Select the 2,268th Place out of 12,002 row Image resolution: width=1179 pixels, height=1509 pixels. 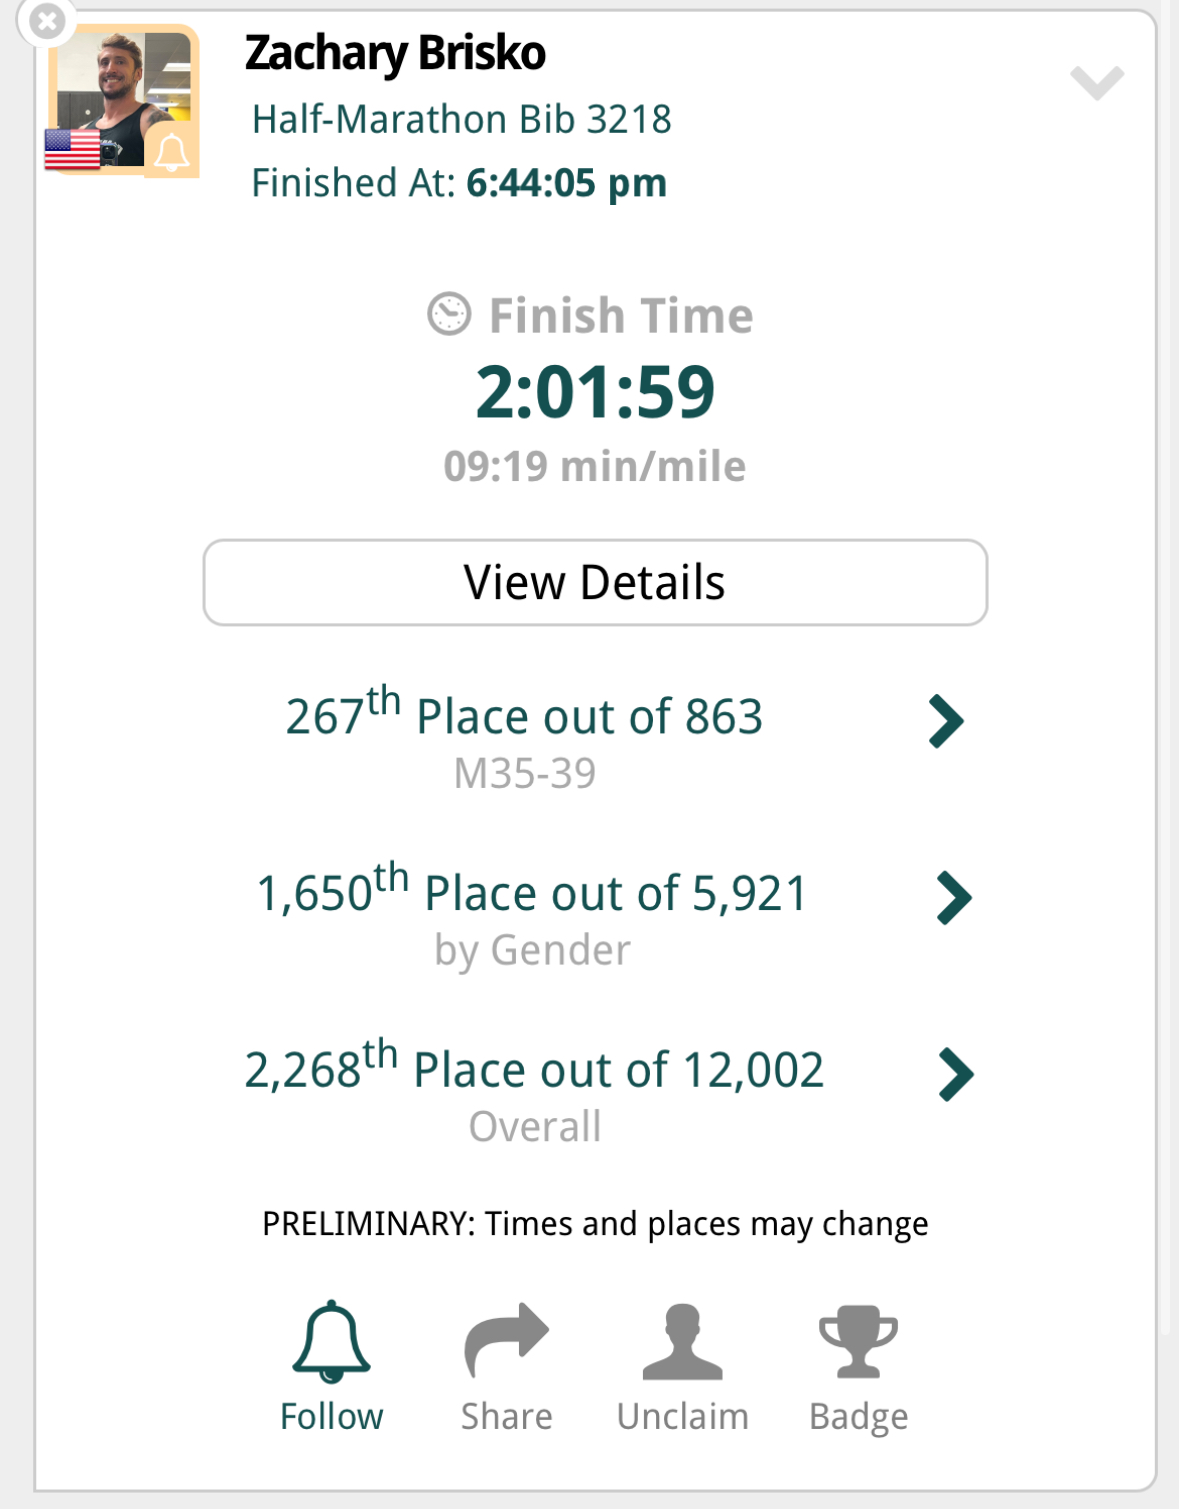(x=595, y=1092)
